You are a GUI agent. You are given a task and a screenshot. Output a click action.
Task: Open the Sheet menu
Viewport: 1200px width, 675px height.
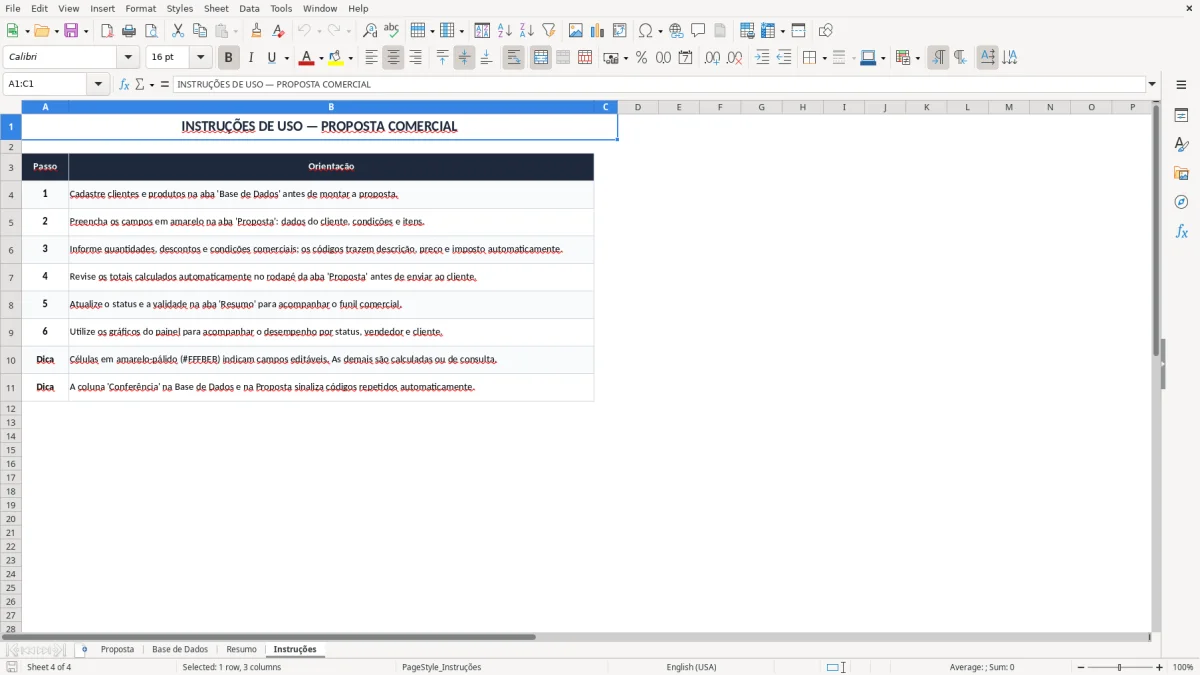click(216, 8)
